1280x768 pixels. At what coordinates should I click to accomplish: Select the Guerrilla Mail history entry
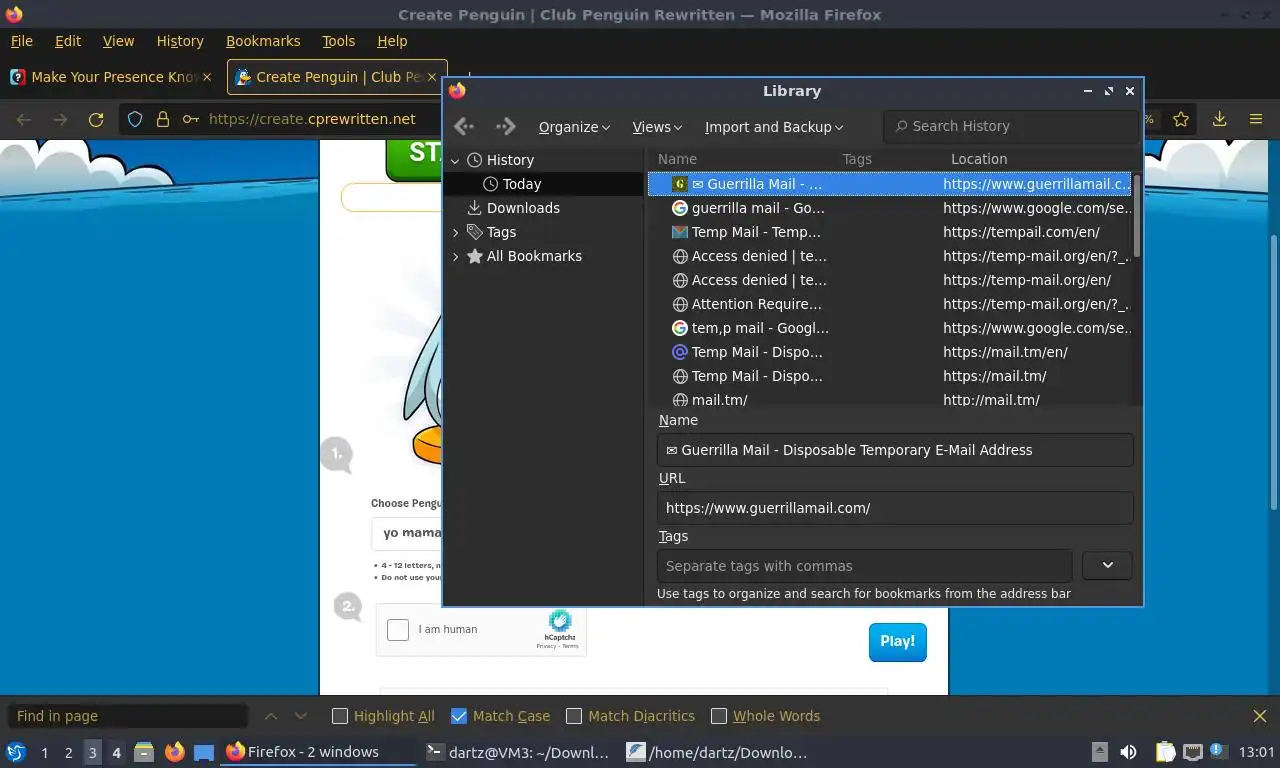890,184
